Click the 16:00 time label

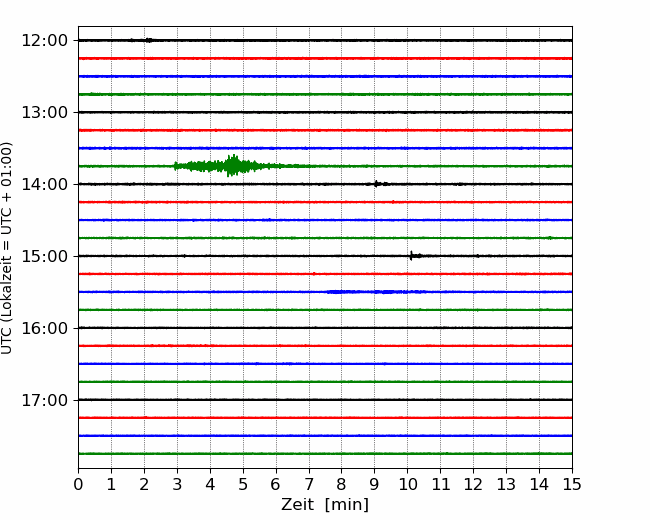44,328
